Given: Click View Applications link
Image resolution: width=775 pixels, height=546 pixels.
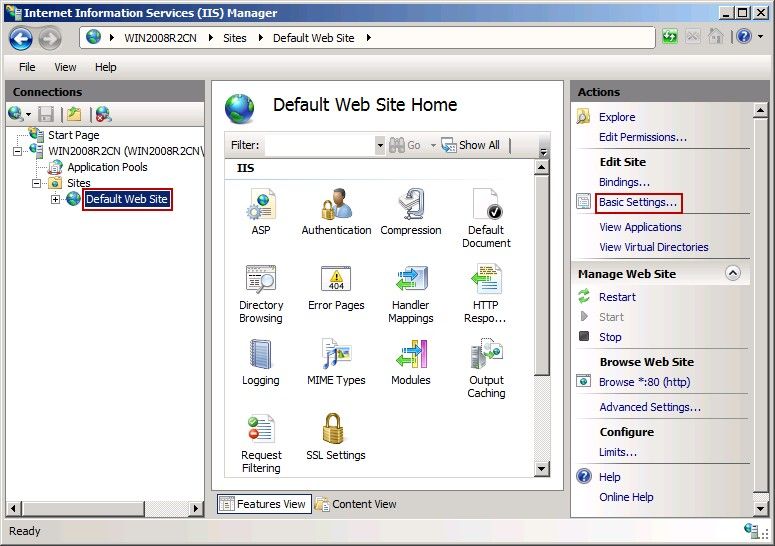Looking at the screenshot, I should [640, 227].
